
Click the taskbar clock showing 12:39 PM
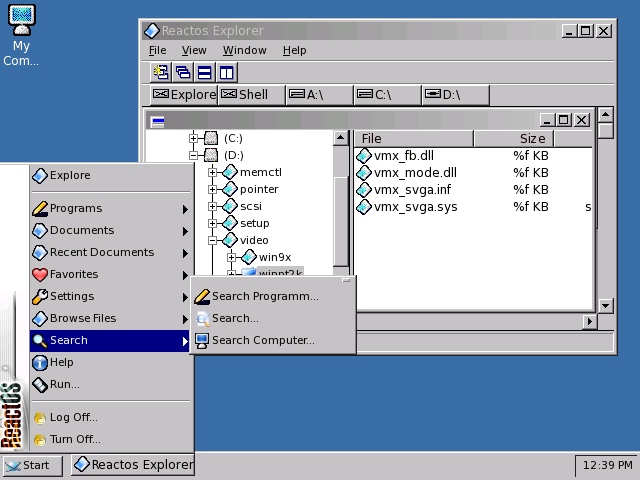[x=607, y=465]
